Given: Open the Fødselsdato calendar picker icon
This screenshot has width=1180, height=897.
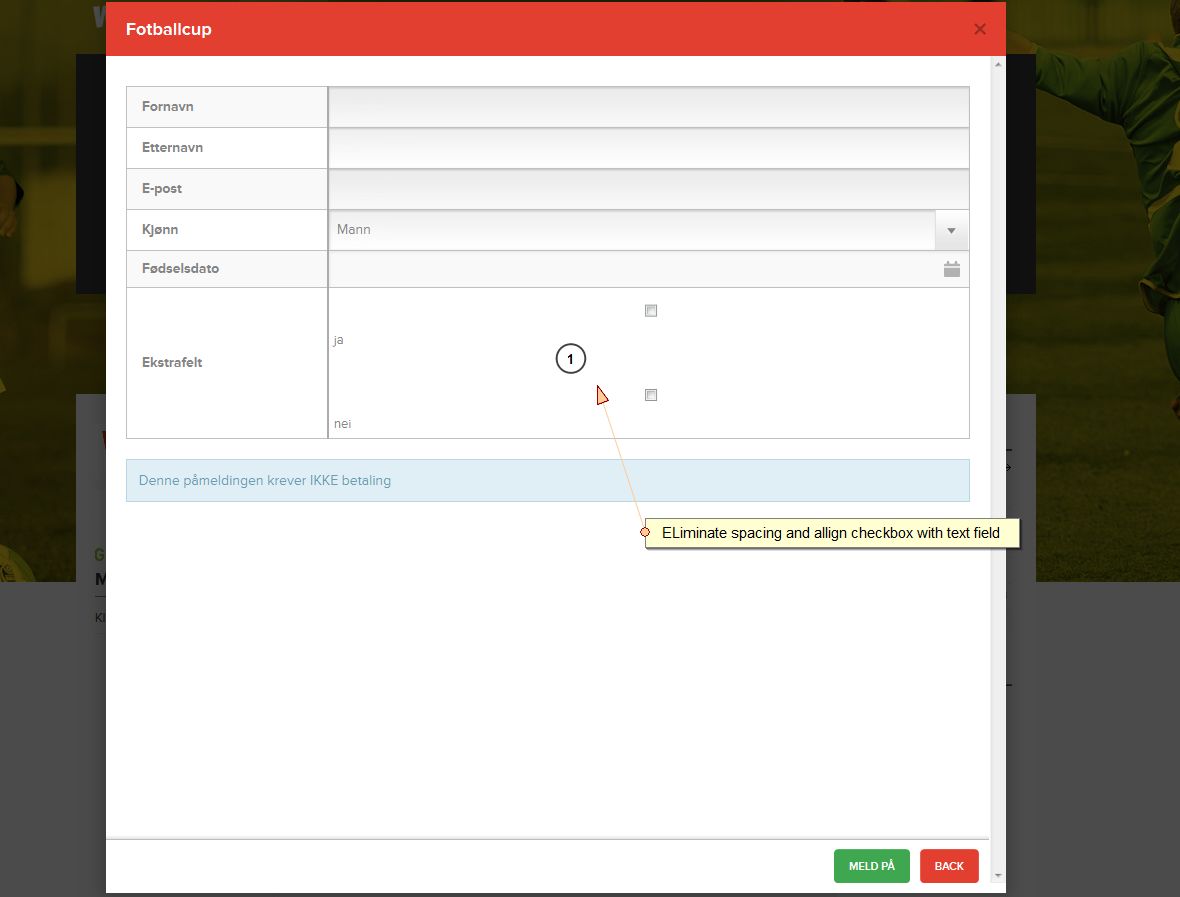Looking at the screenshot, I should (951, 269).
